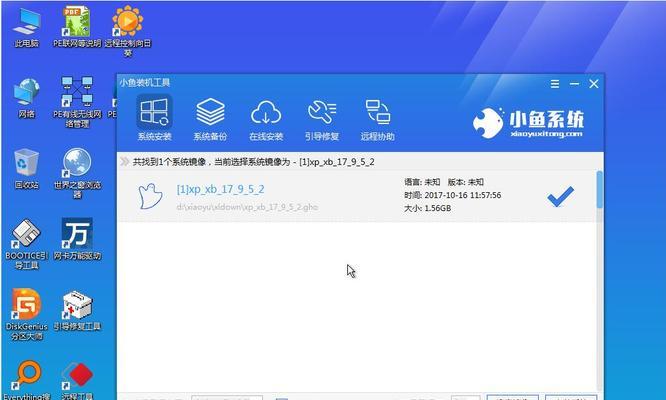Screen dimensions: 666x400
Task: Select the 系统安装 Windows icon tab
Action: coord(154,118)
